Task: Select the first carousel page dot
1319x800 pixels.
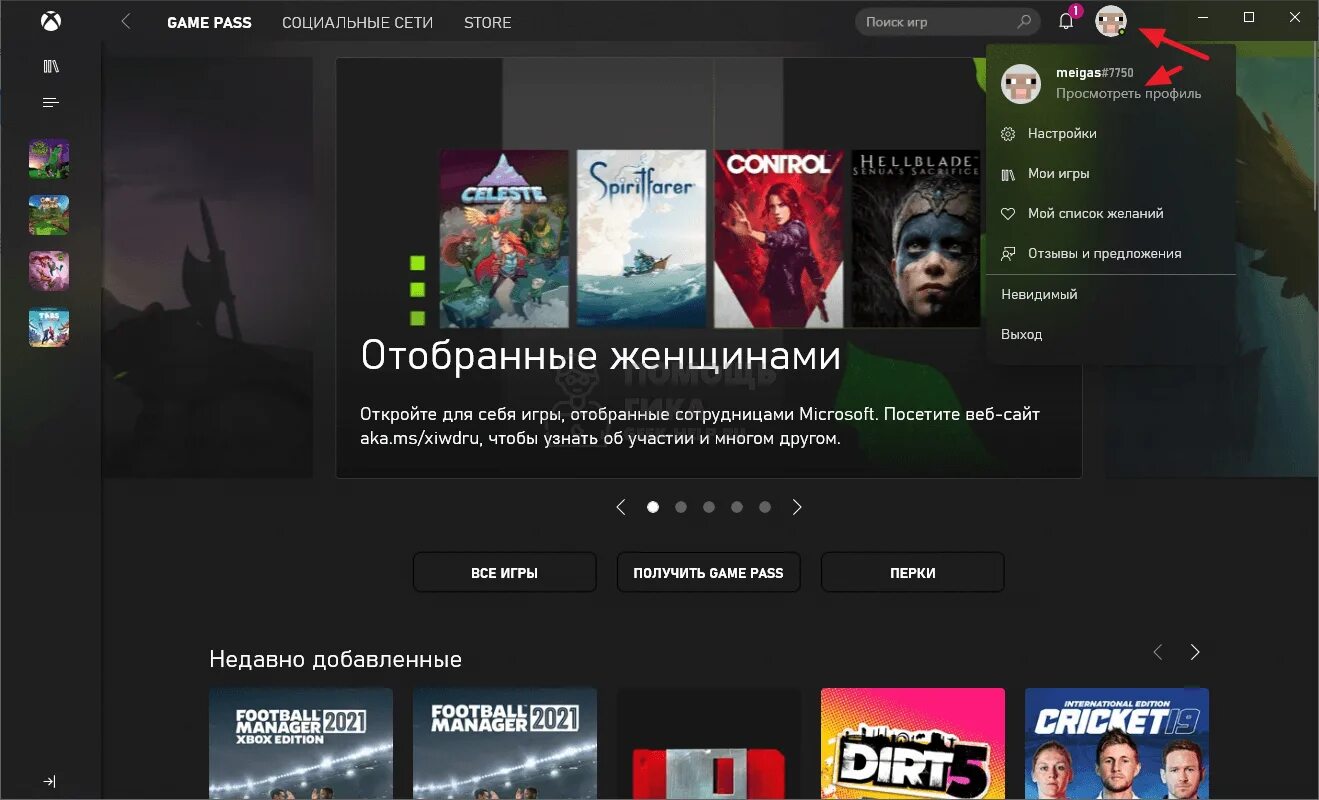Action: tap(653, 507)
